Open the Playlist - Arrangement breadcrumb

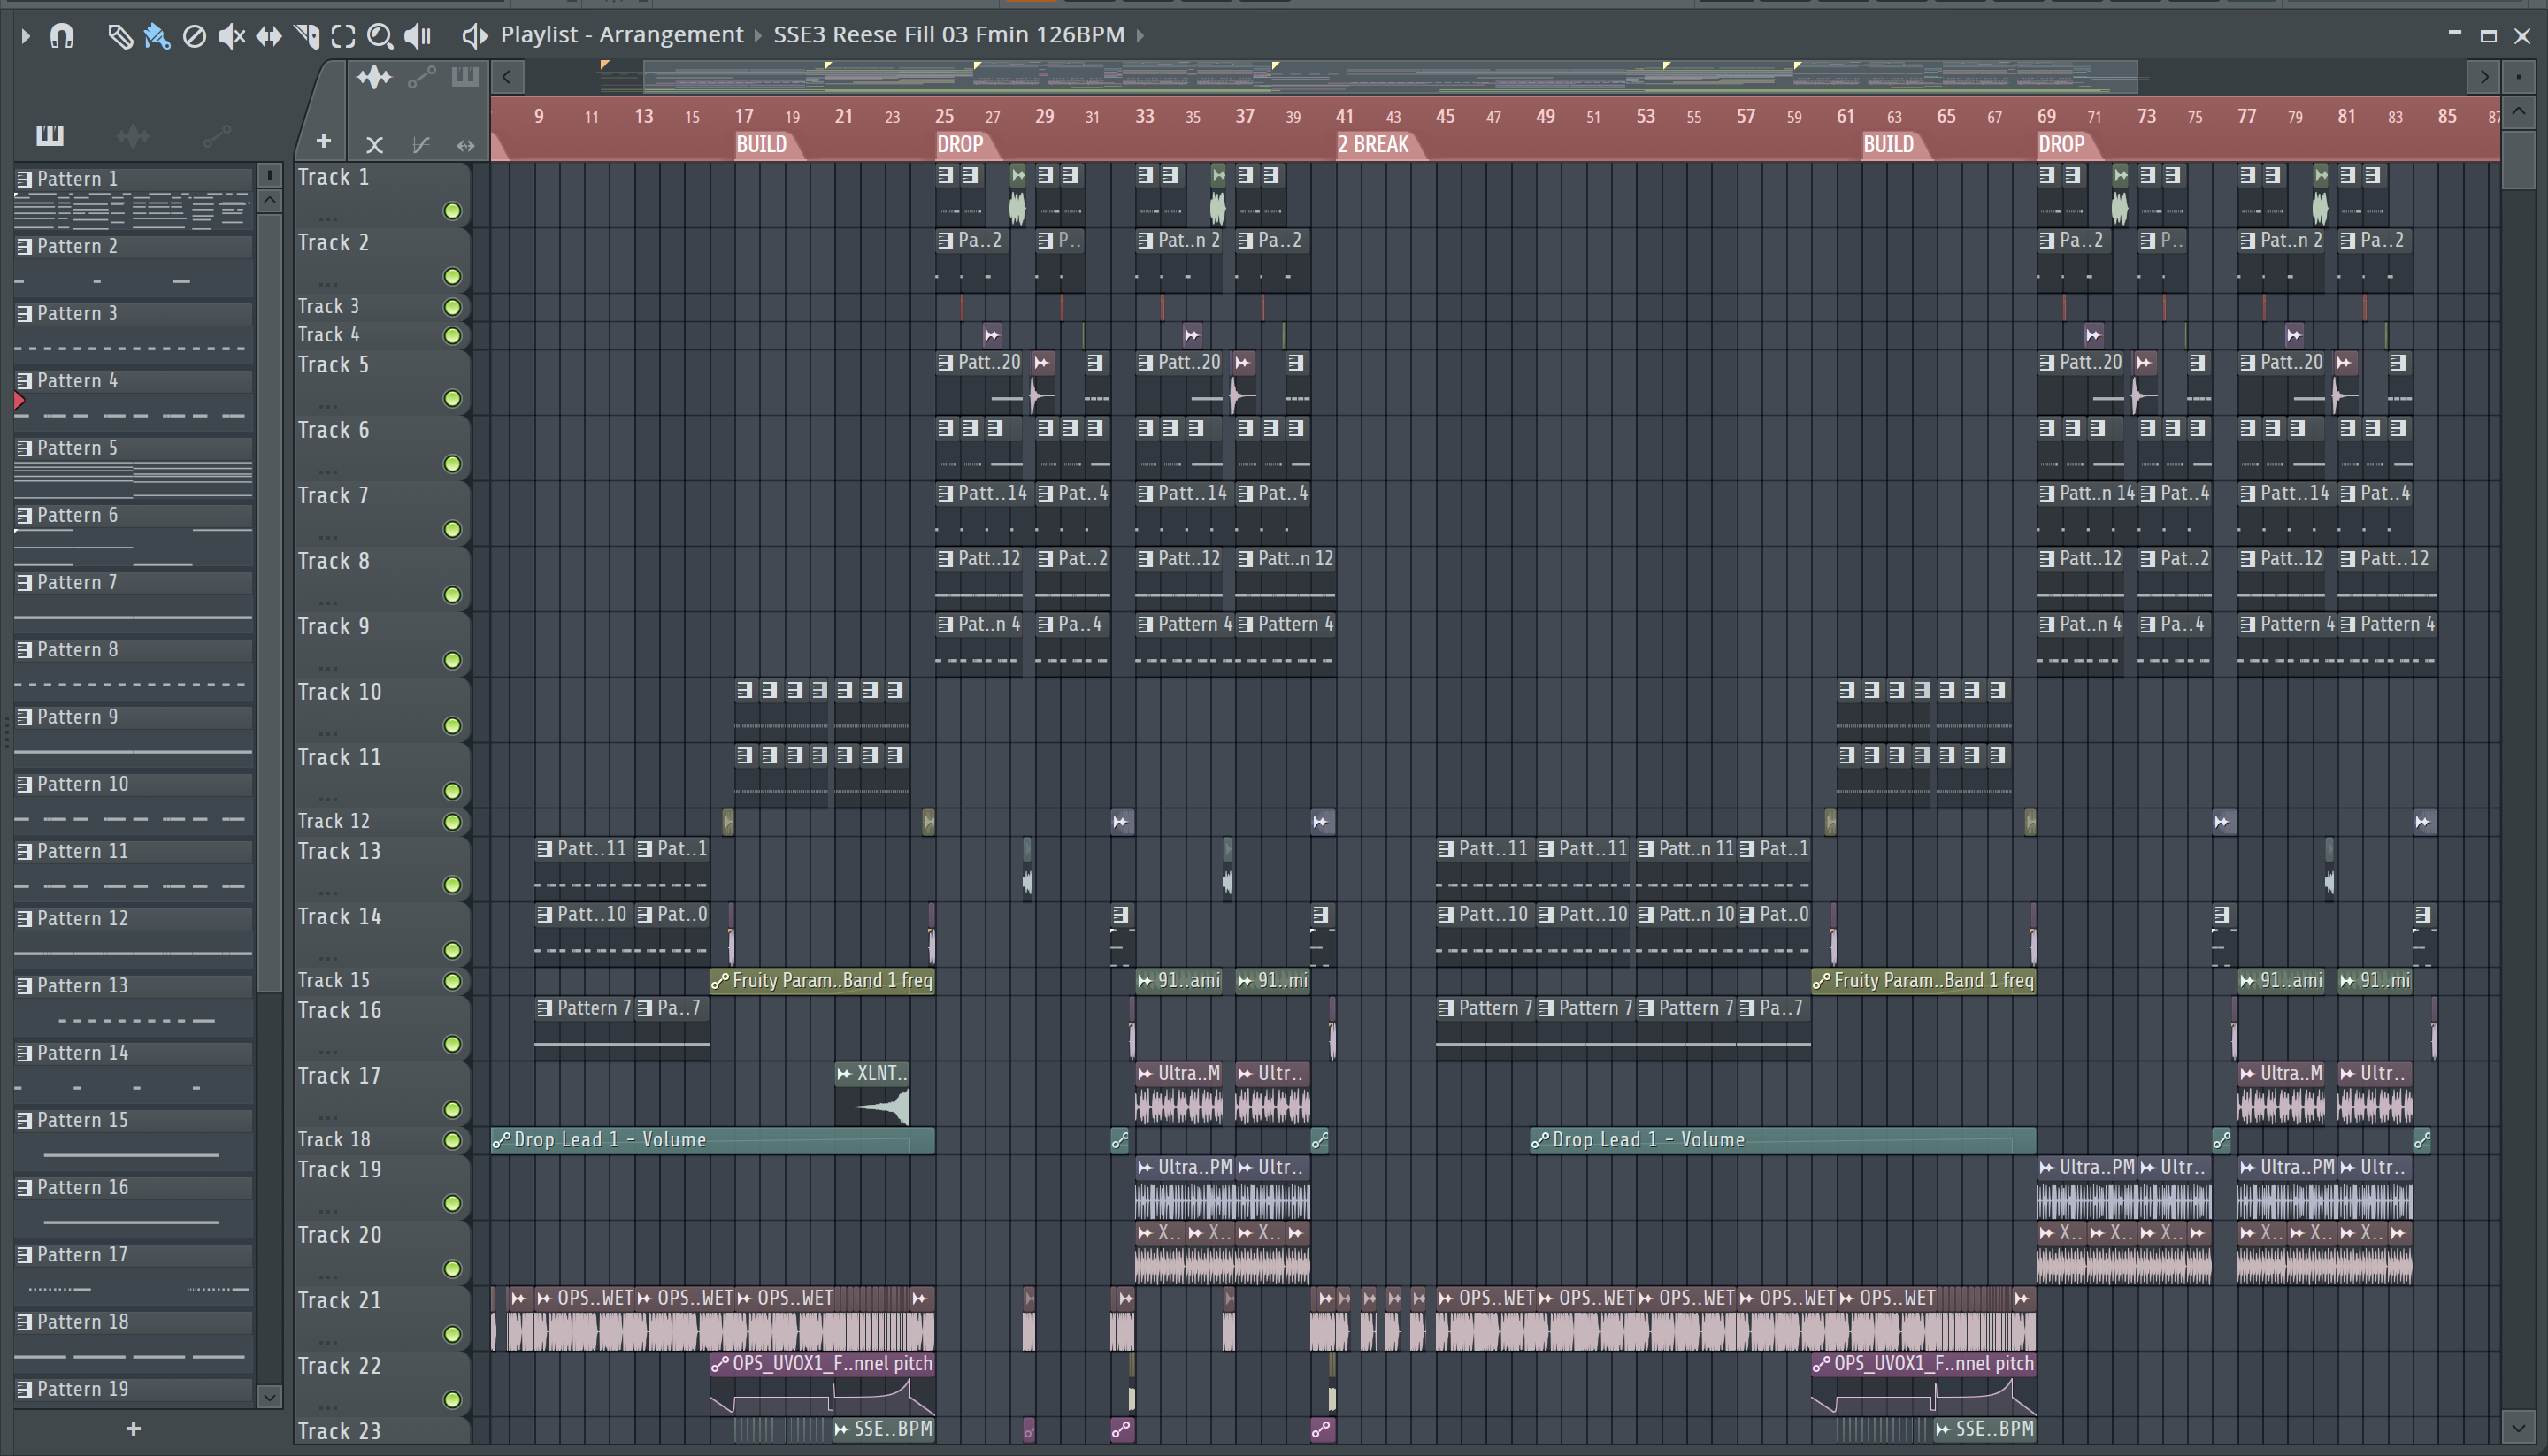click(622, 35)
